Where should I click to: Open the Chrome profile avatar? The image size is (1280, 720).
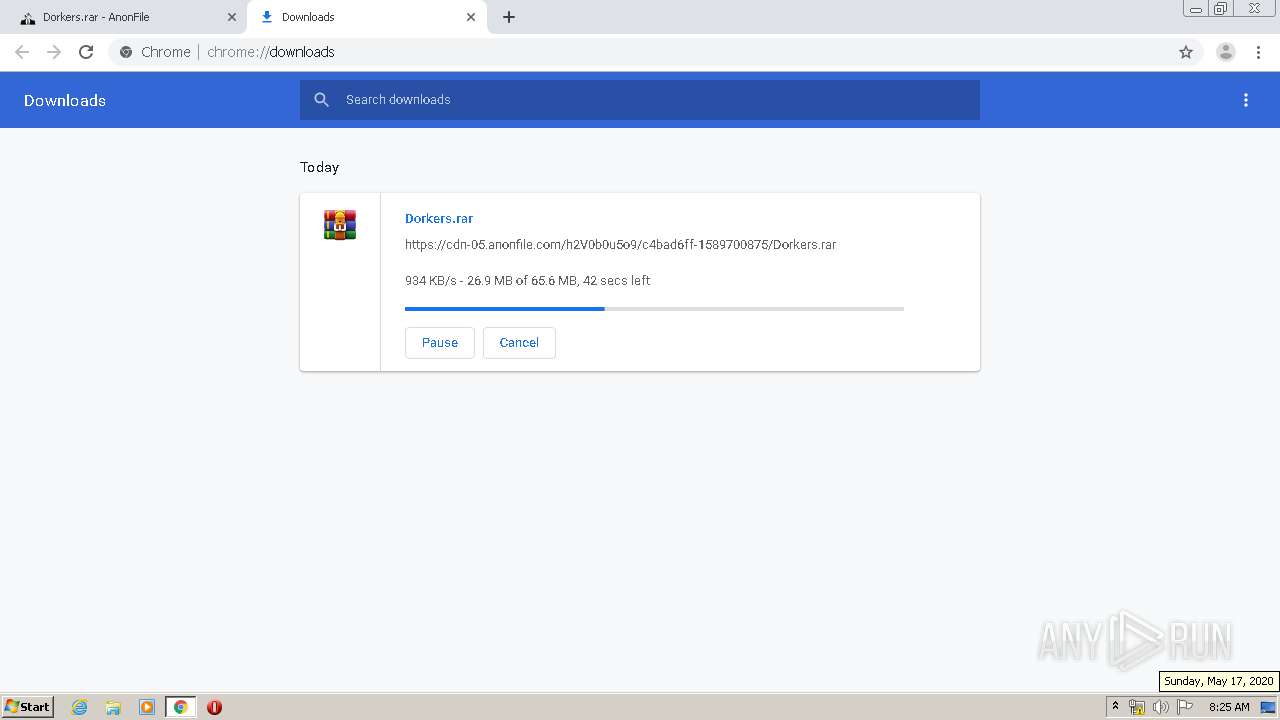pyautogui.click(x=1226, y=52)
